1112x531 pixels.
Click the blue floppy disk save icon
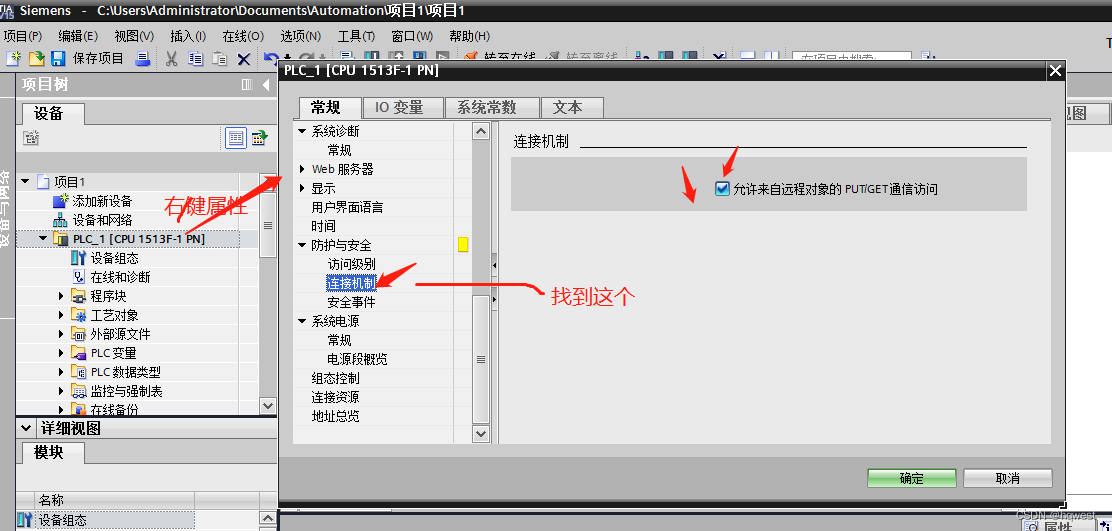coord(58,59)
